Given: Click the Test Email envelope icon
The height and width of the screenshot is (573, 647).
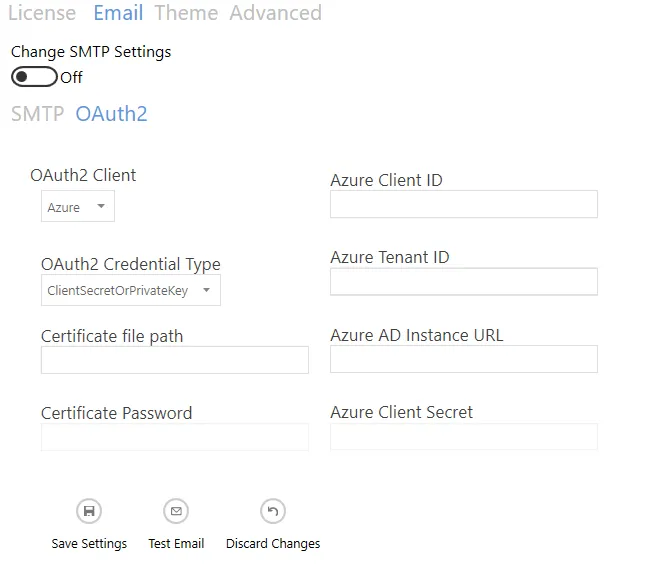Looking at the screenshot, I should click(x=176, y=511).
